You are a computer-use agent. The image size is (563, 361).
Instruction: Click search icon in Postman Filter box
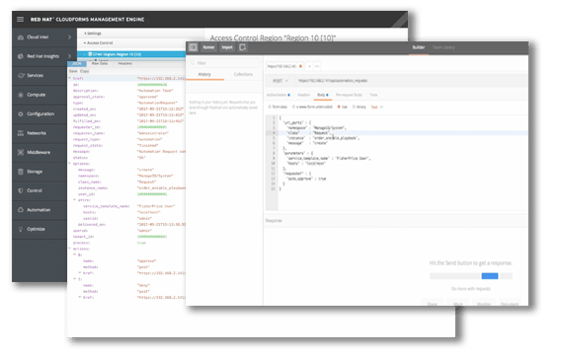pyautogui.click(x=193, y=63)
